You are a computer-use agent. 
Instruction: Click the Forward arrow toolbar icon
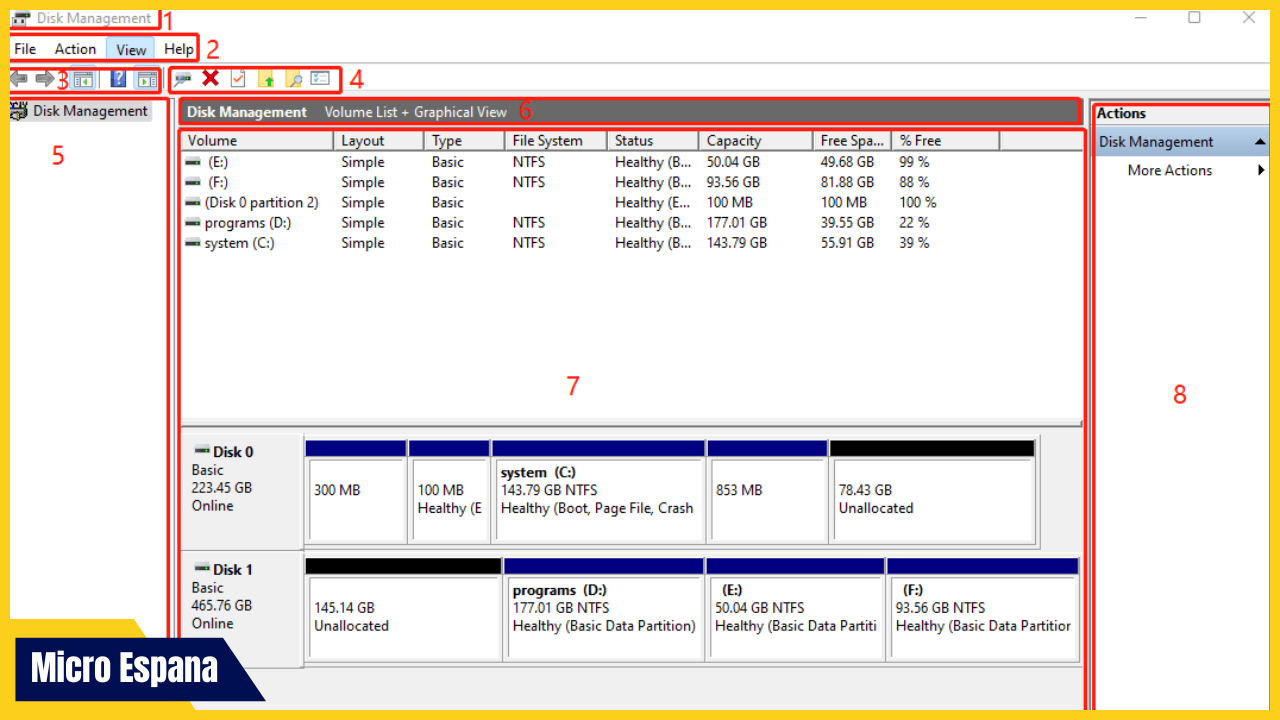(x=45, y=79)
